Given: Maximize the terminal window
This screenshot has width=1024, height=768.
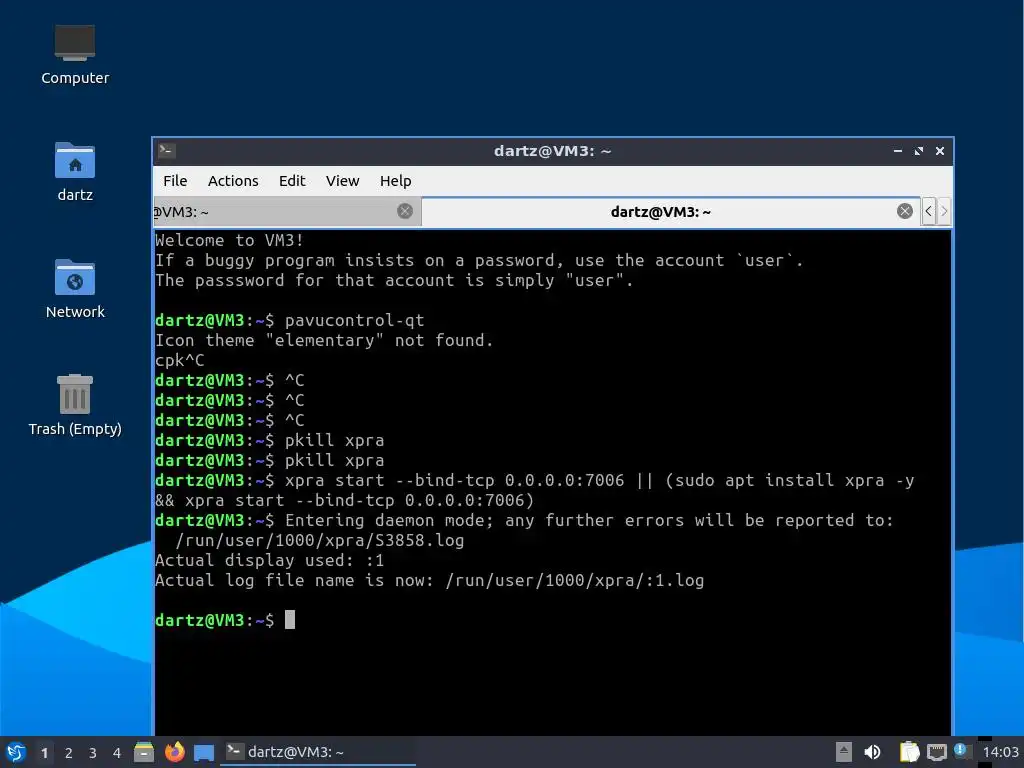Looking at the screenshot, I should pyautogui.click(x=919, y=151).
